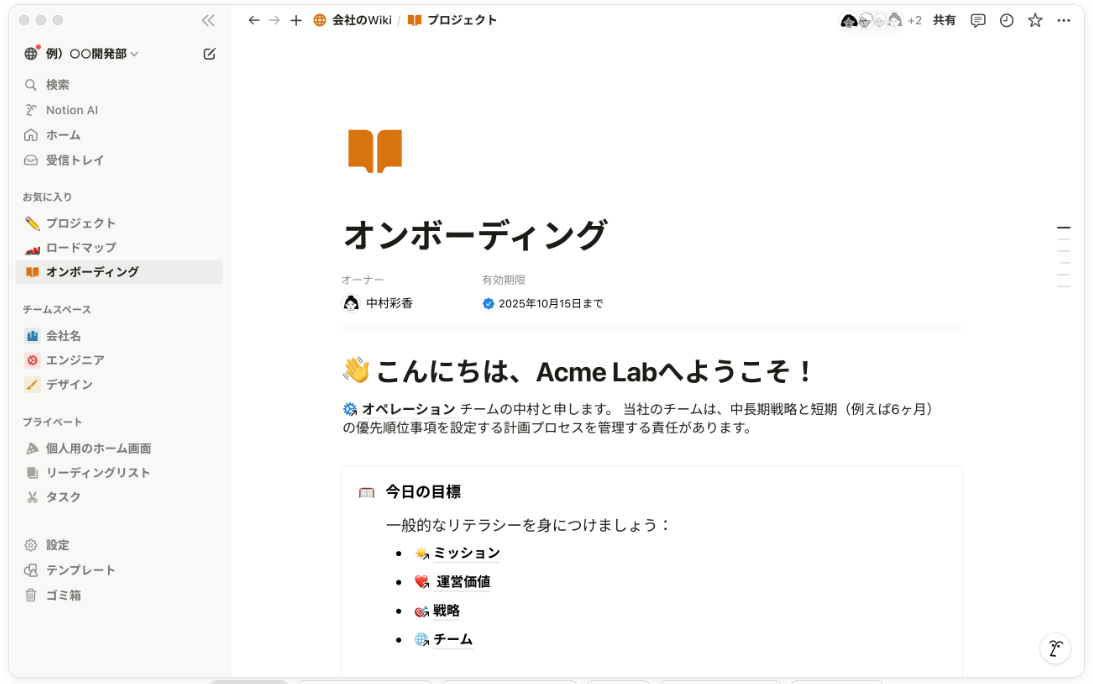Collapse the sidebar with double-chevron icon
The height and width of the screenshot is (684, 1093).
(x=208, y=20)
